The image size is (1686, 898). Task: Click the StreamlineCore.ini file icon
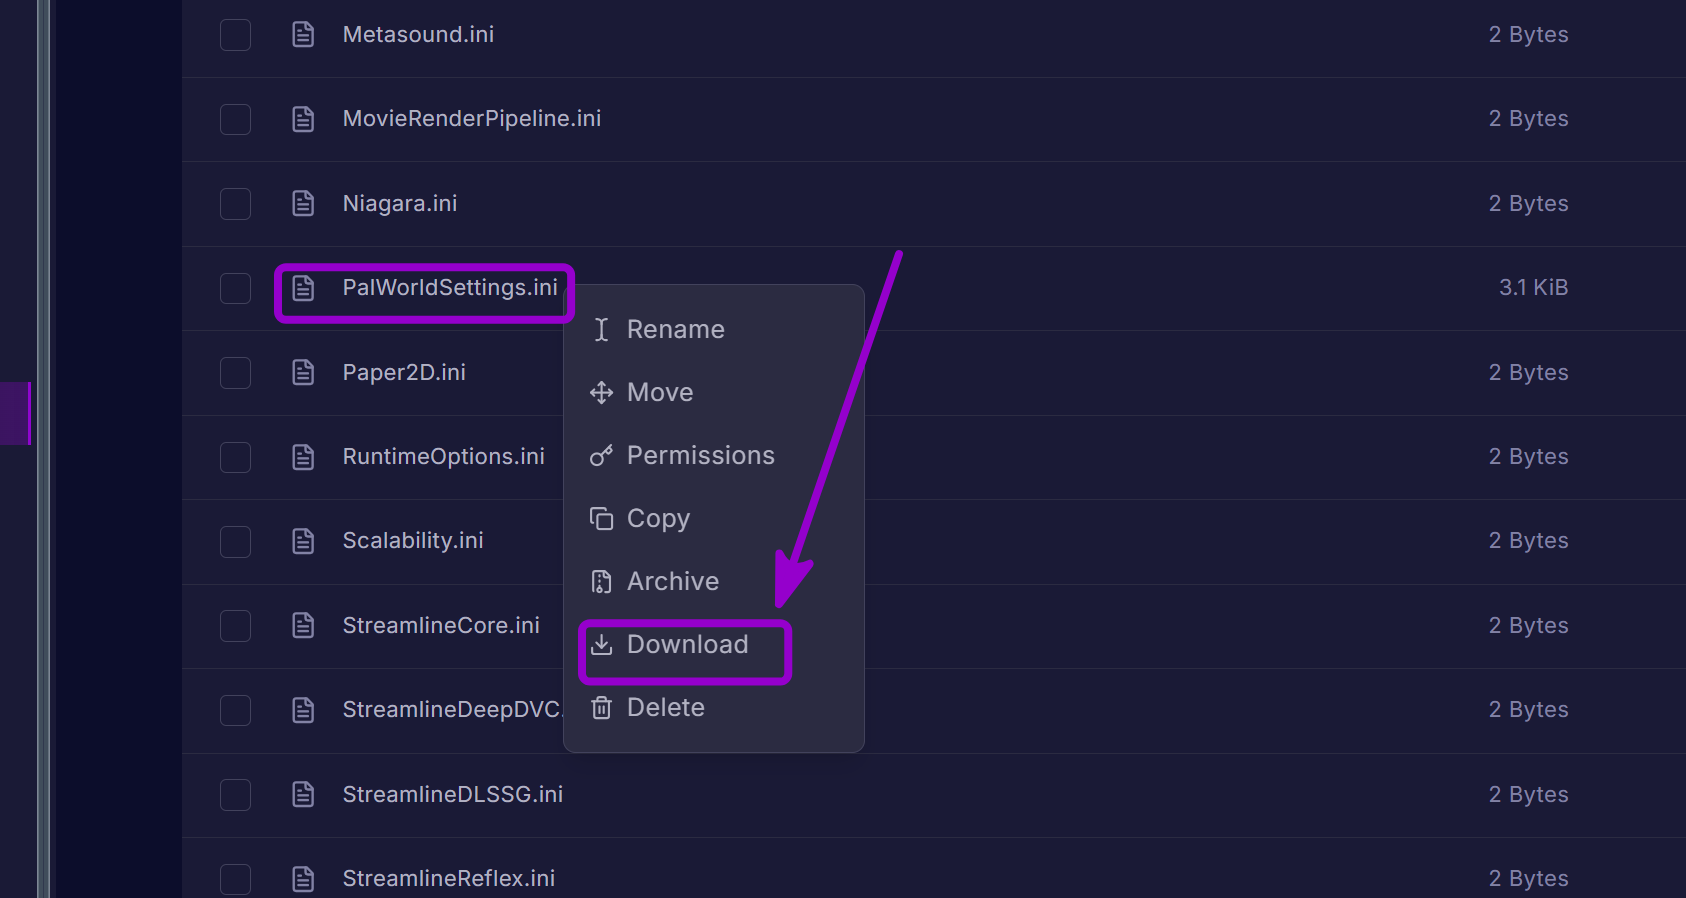click(x=303, y=626)
